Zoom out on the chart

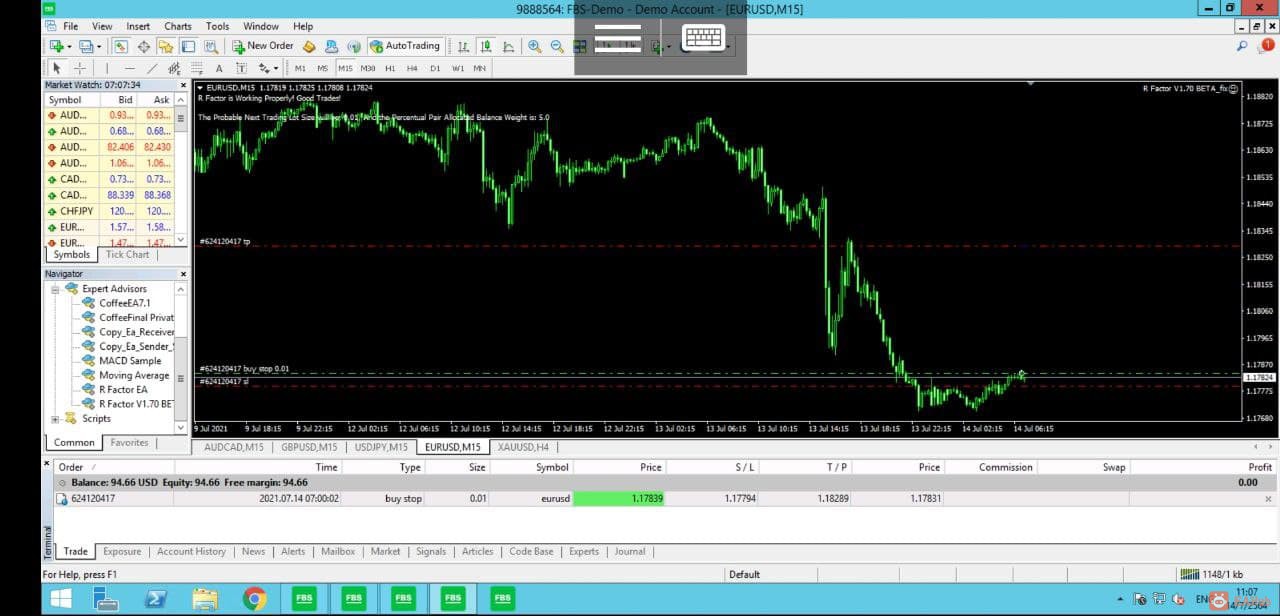(557, 46)
